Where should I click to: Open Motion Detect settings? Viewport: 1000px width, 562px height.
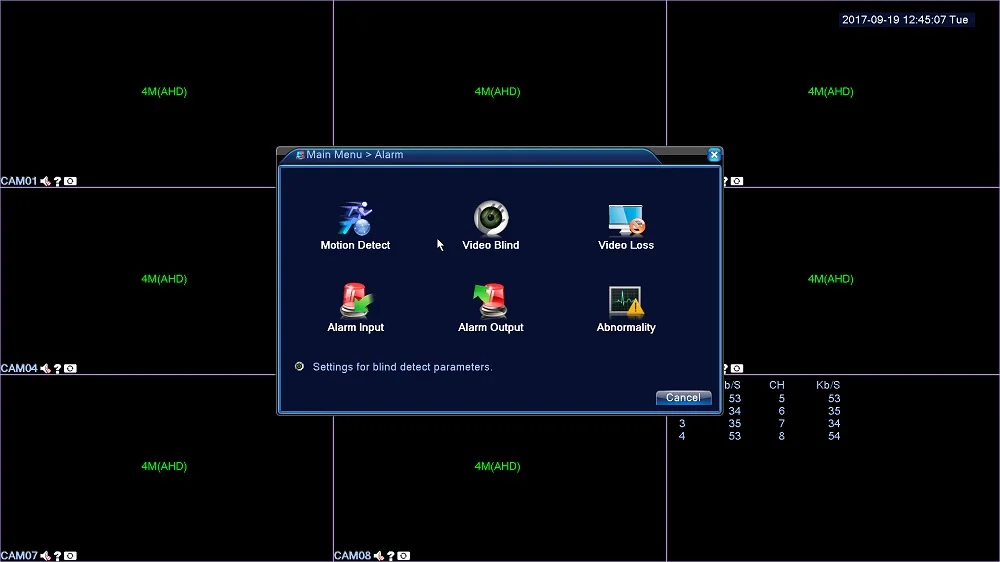pyautogui.click(x=355, y=226)
